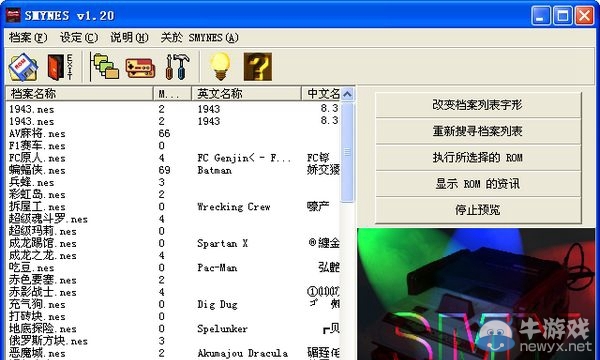Open the 档案(F) menu
Image resolution: width=600 pixels, height=360 pixels.
tap(28, 37)
